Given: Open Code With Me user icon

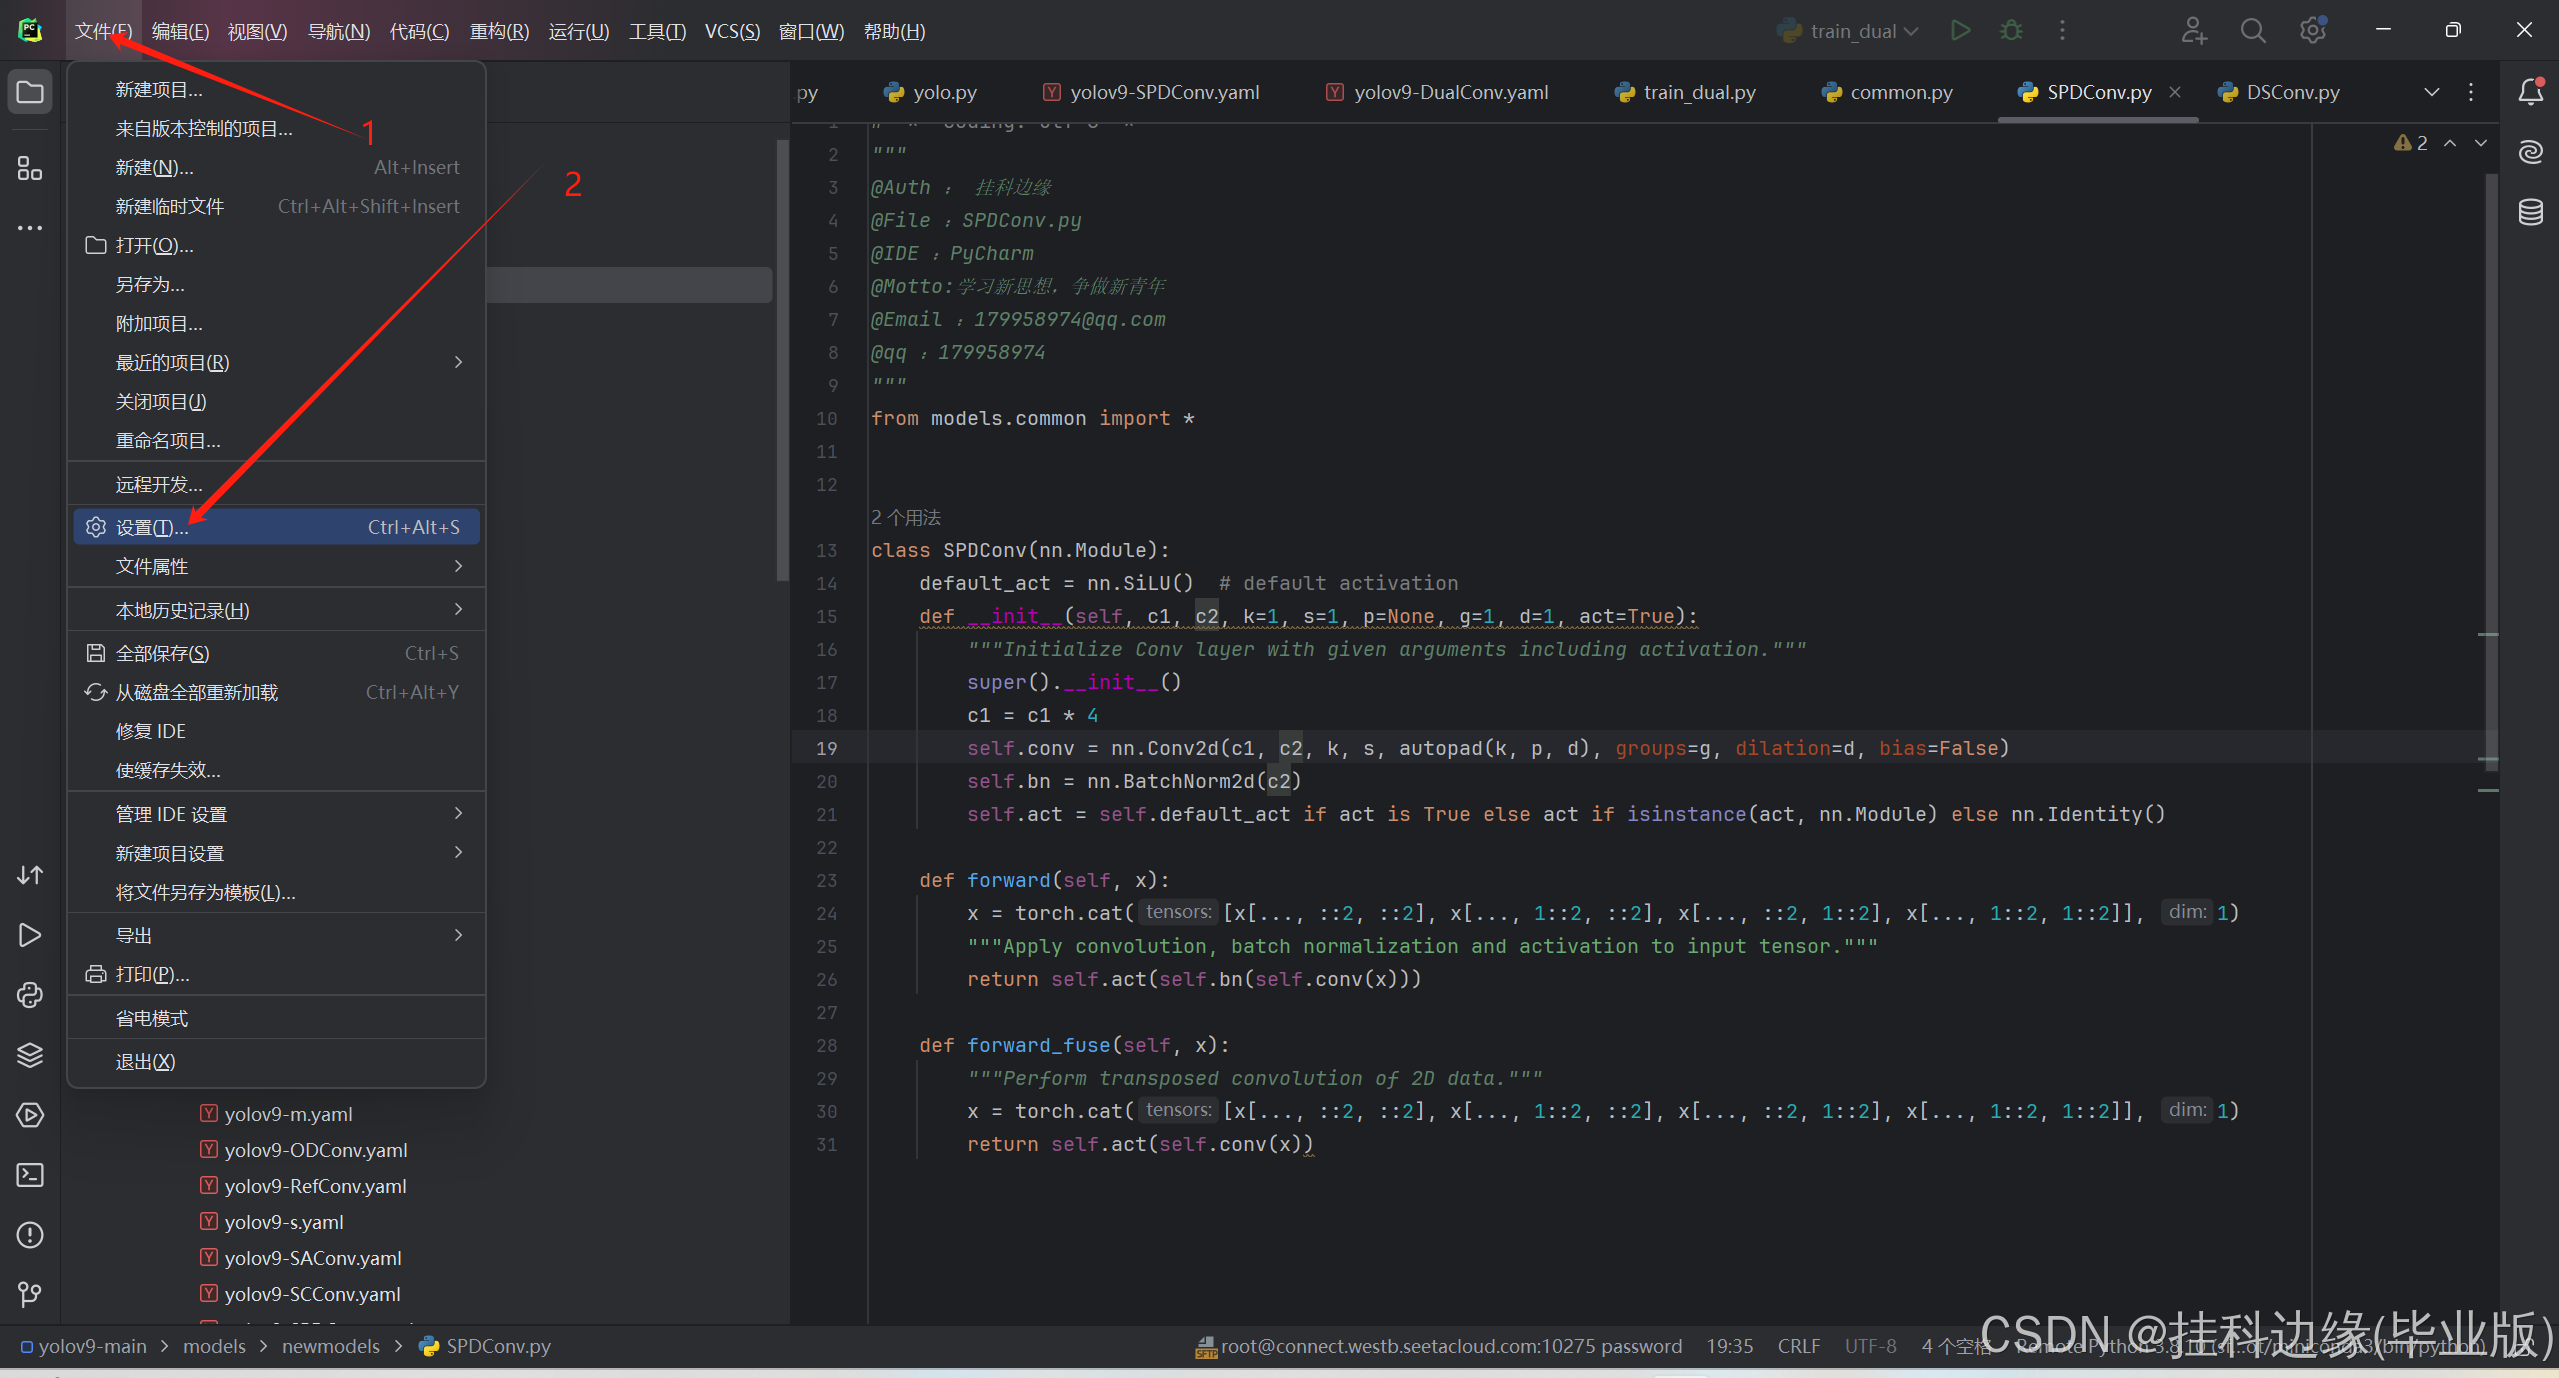Looking at the screenshot, I should click(2193, 31).
